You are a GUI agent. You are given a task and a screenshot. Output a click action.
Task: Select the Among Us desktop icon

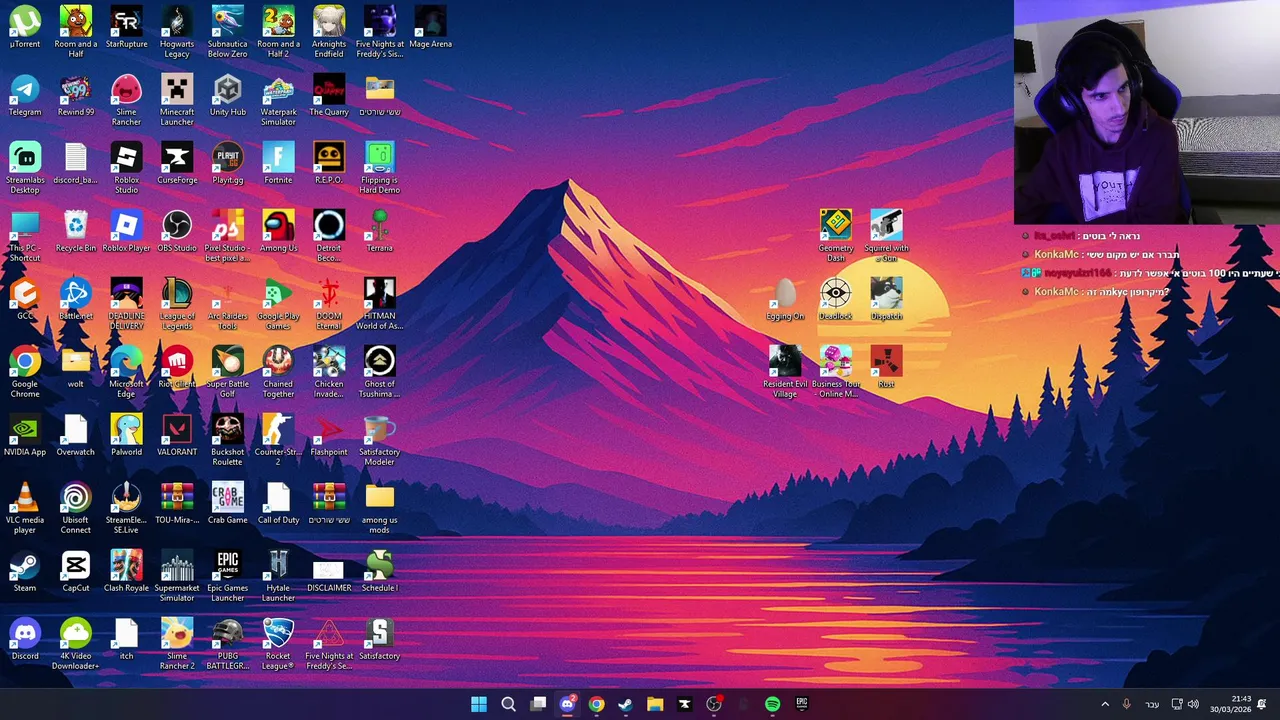pyautogui.click(x=278, y=231)
